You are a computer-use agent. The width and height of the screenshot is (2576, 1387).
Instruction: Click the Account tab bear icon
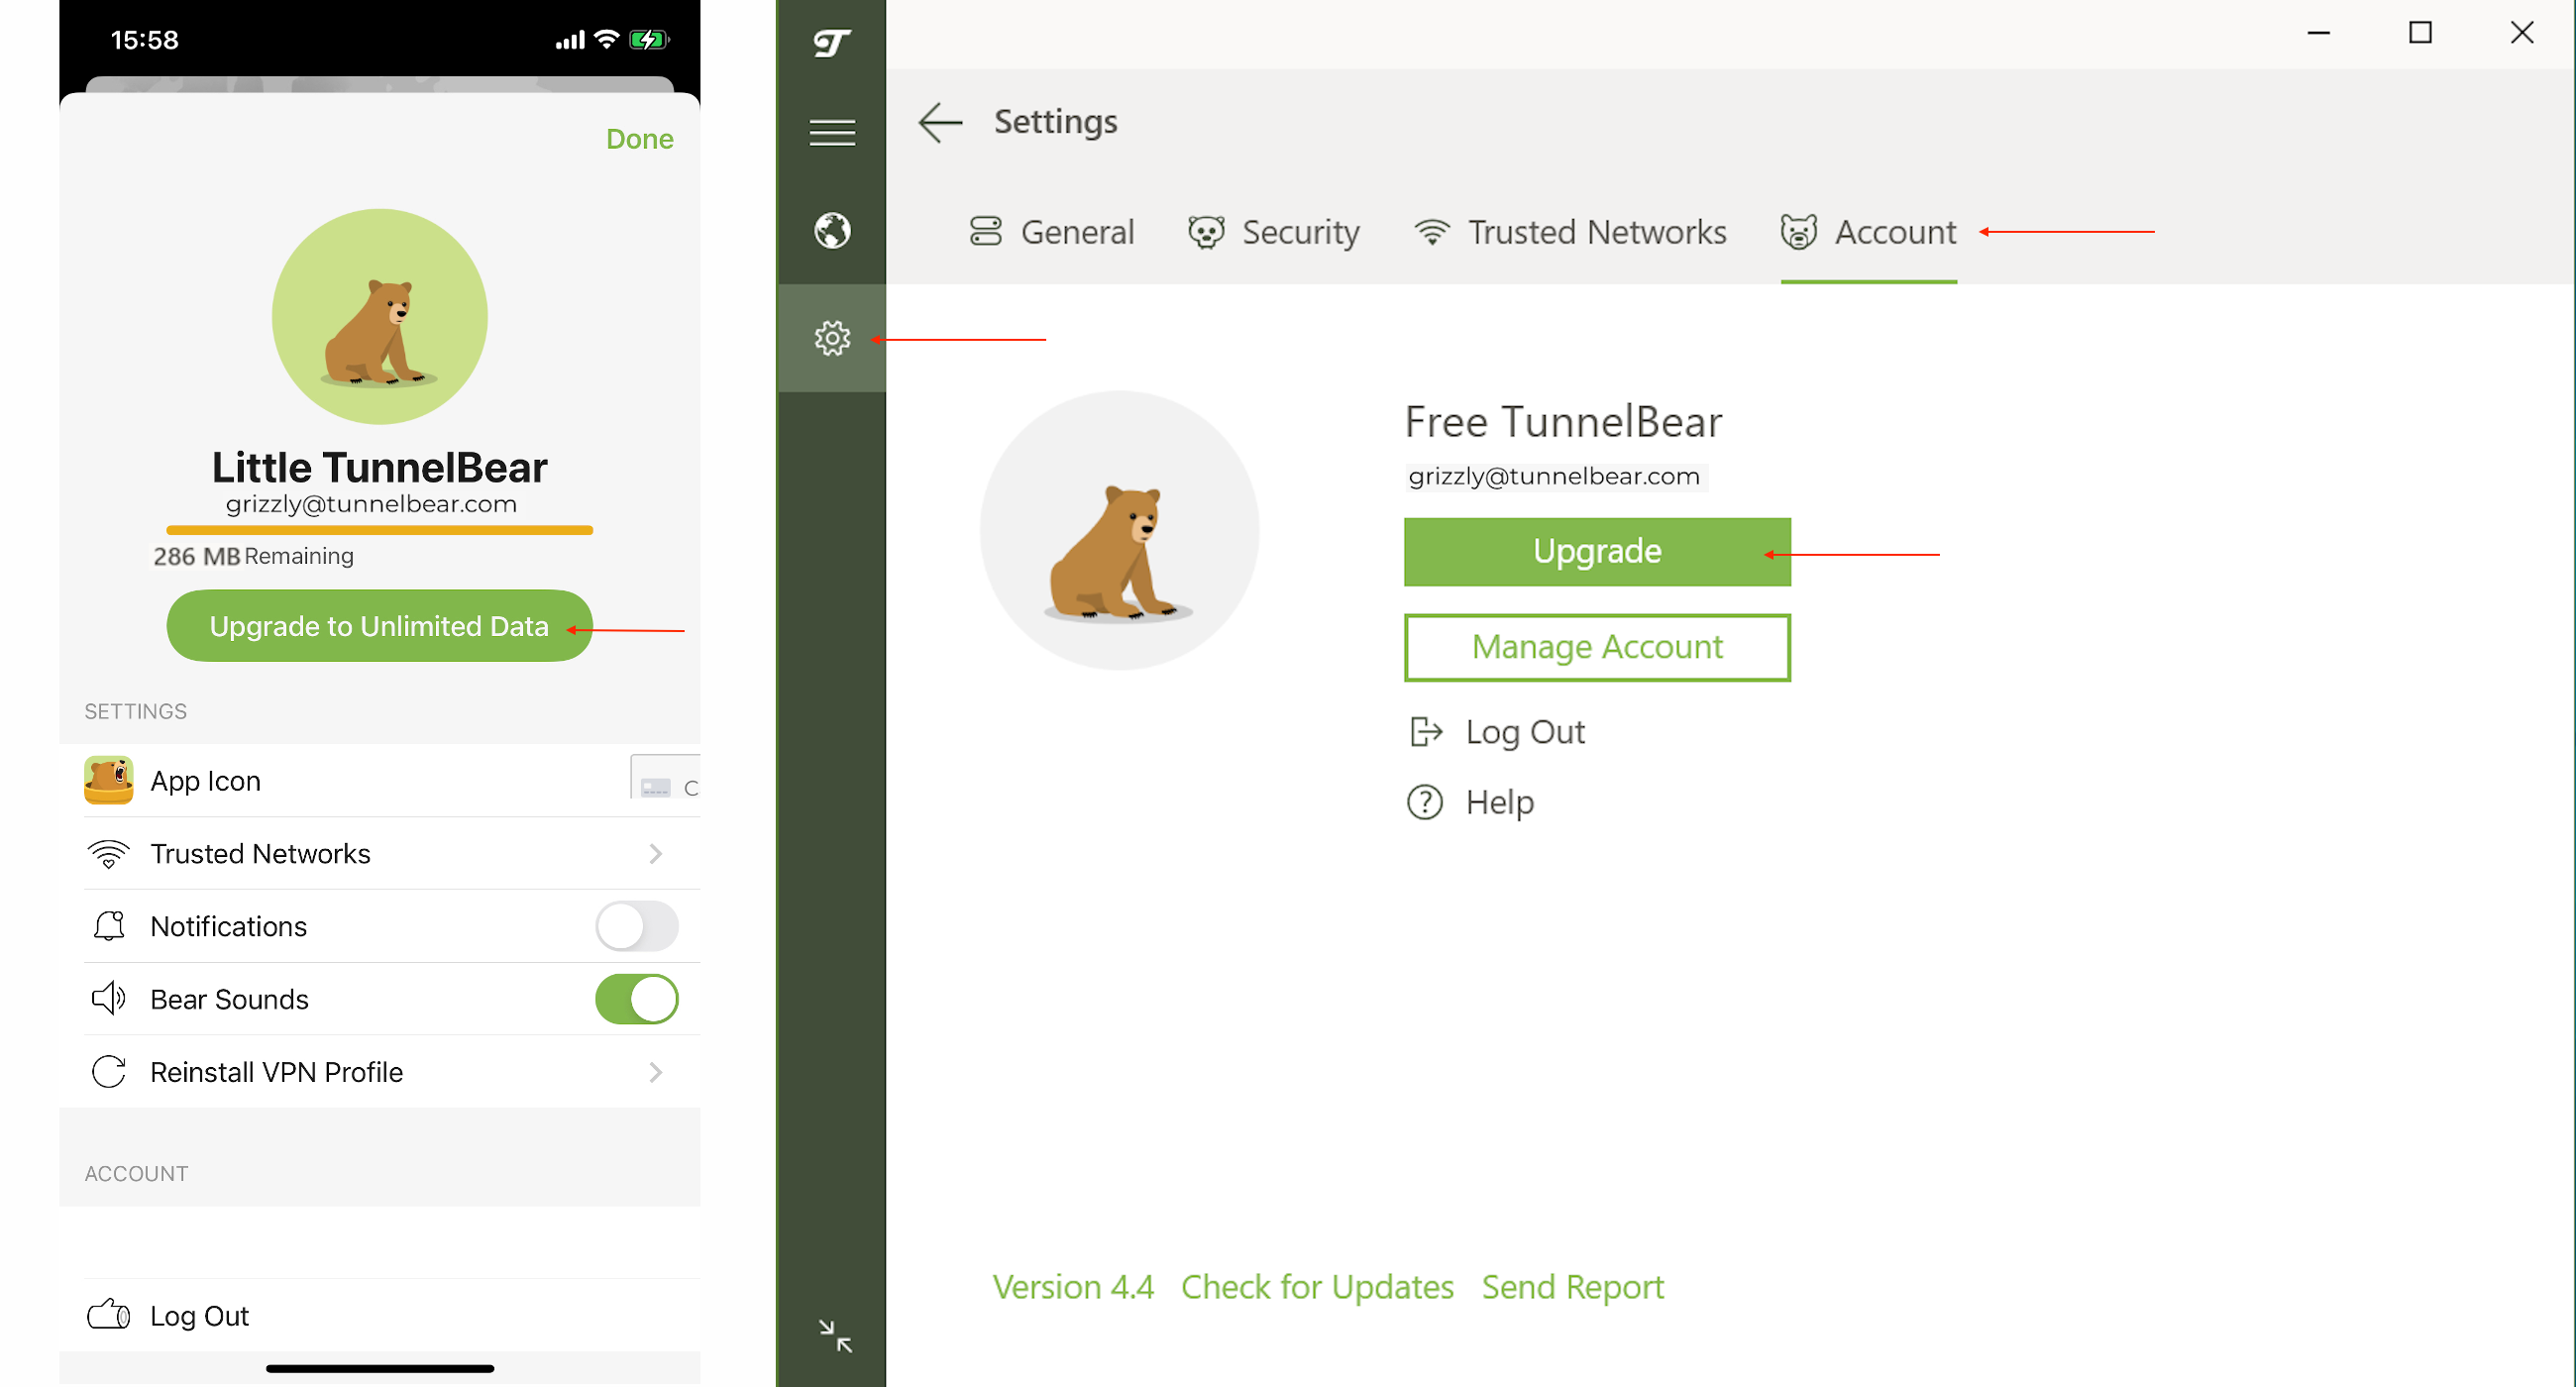pyautogui.click(x=1798, y=232)
